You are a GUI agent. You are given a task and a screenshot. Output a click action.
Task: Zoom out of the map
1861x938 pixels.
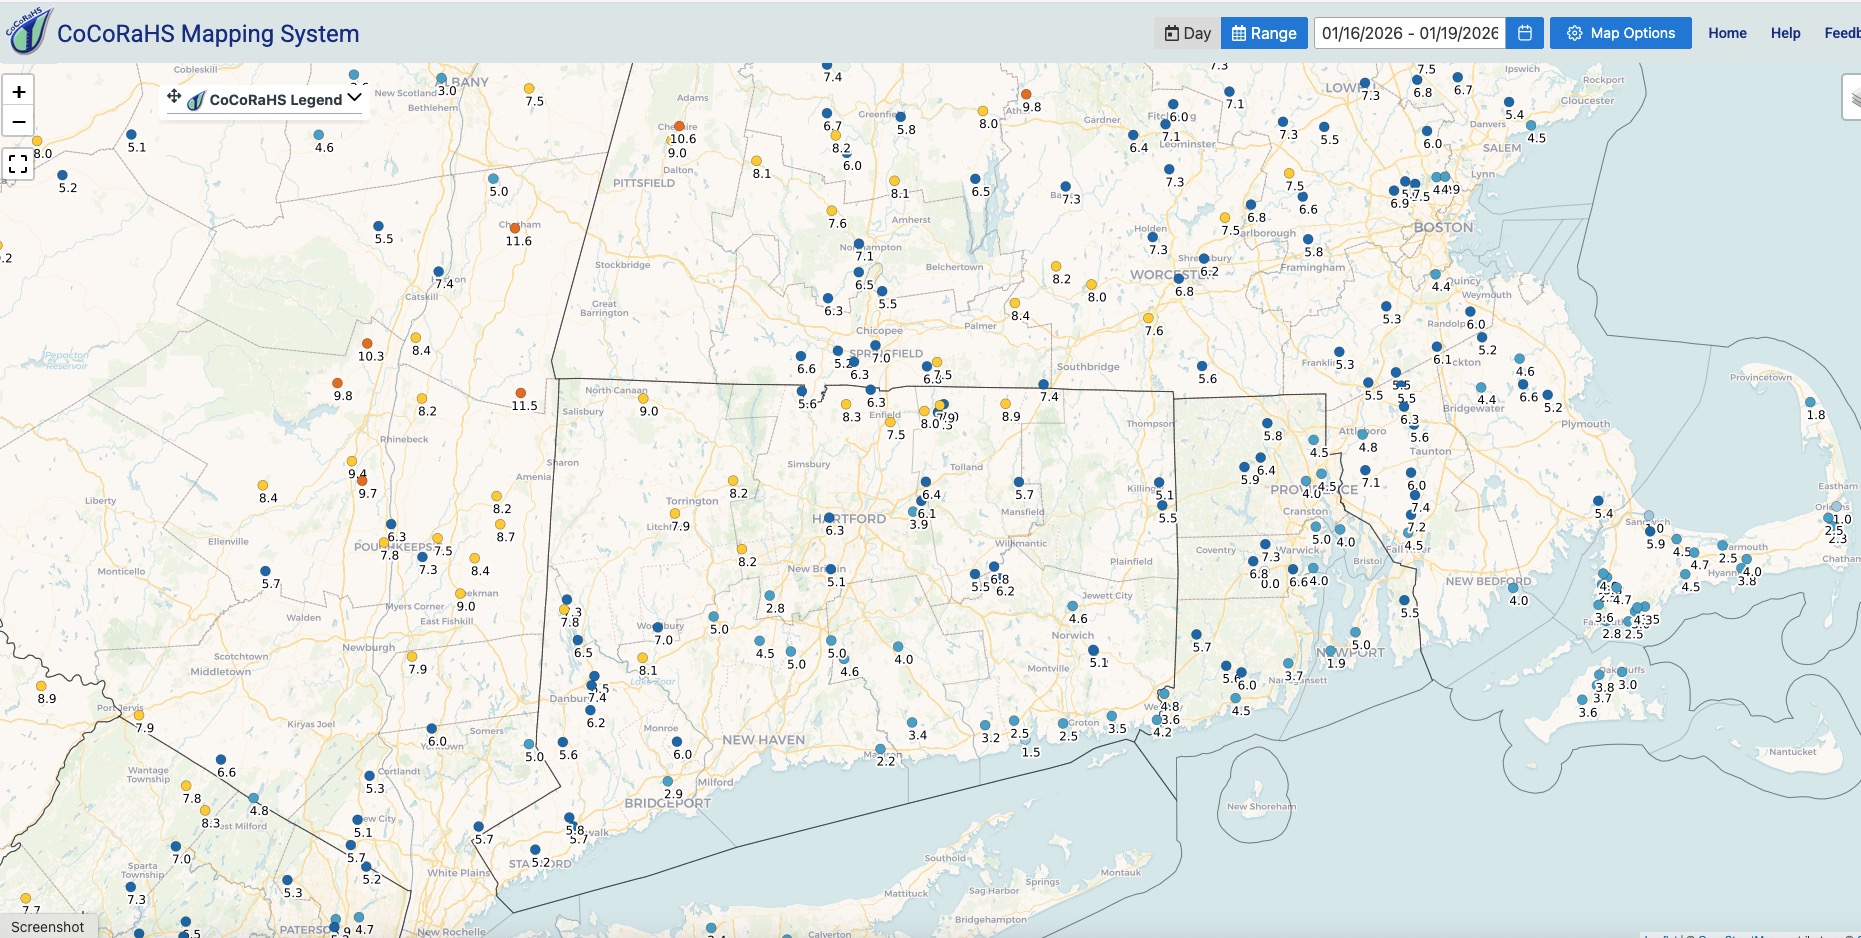(x=18, y=122)
